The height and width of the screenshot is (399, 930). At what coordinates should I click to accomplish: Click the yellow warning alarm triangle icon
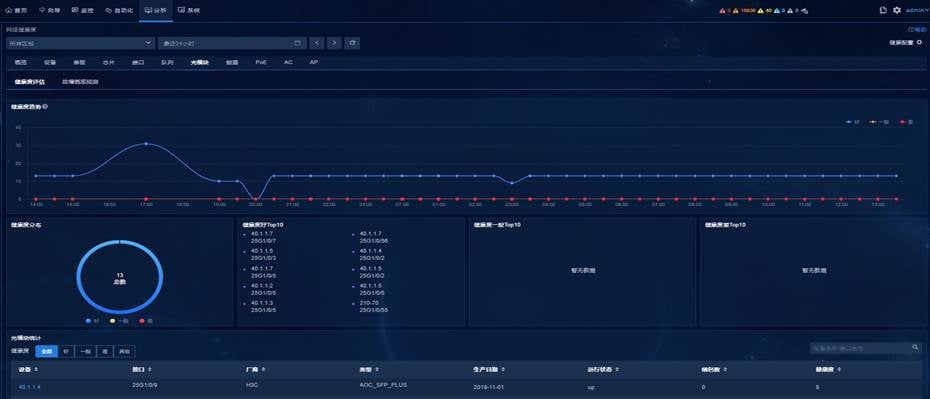point(761,11)
